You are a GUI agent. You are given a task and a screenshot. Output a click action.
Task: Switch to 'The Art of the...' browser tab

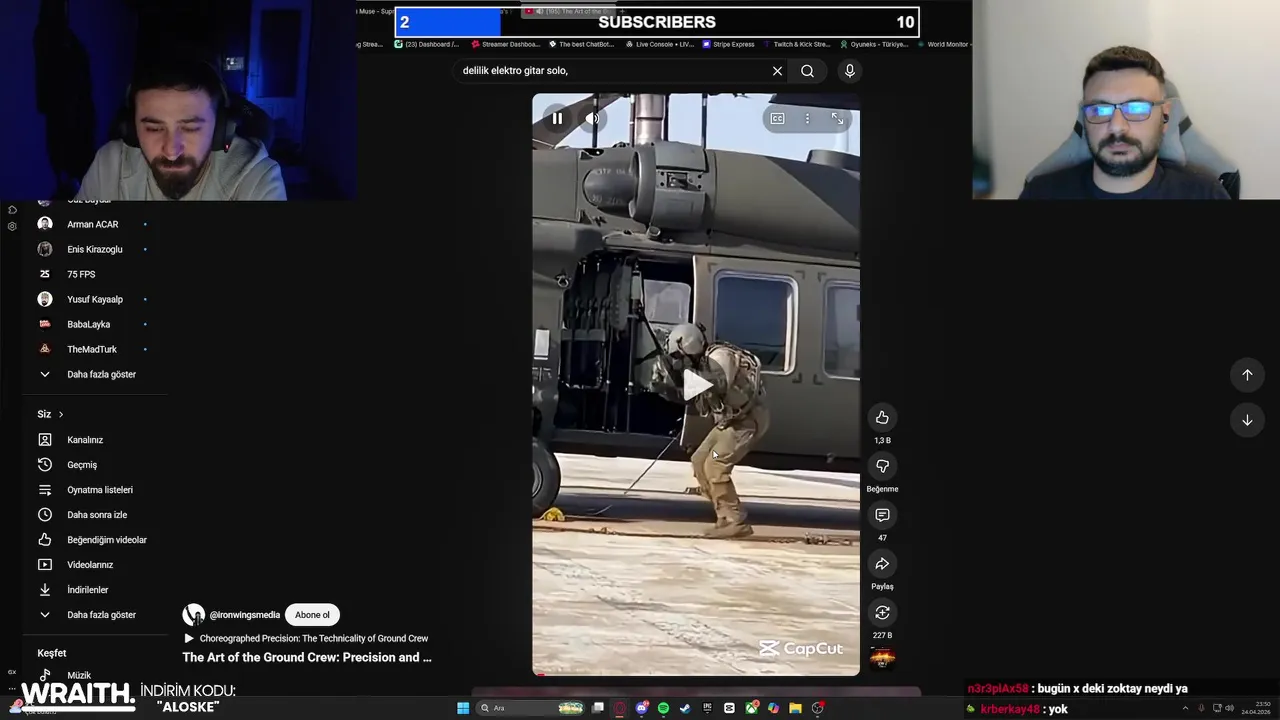tap(572, 11)
